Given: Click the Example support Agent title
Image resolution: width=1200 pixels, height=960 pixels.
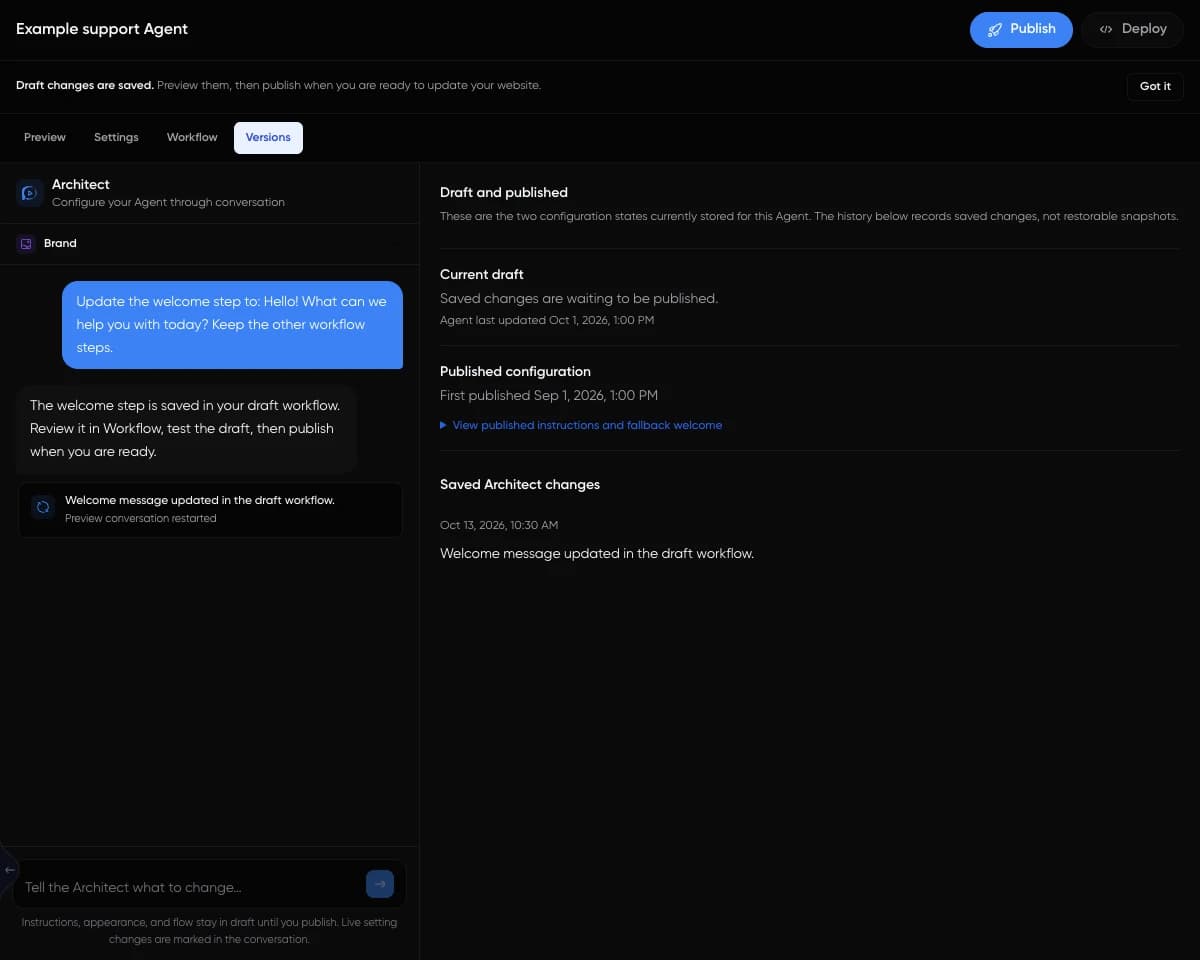Looking at the screenshot, I should 102,29.
